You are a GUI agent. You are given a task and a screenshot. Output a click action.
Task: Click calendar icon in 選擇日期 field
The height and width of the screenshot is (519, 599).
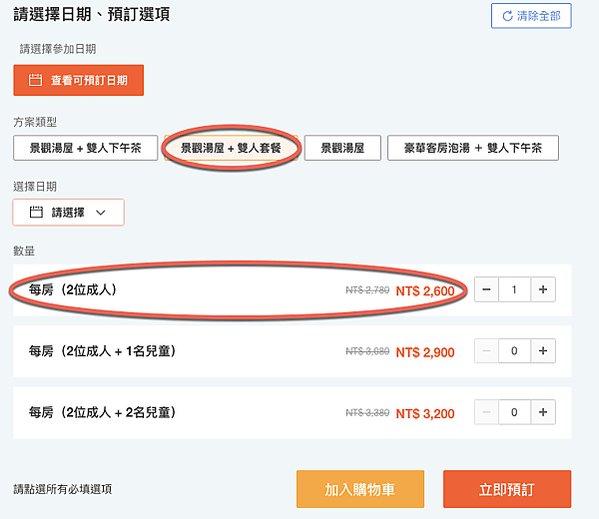pyautogui.click(x=36, y=212)
